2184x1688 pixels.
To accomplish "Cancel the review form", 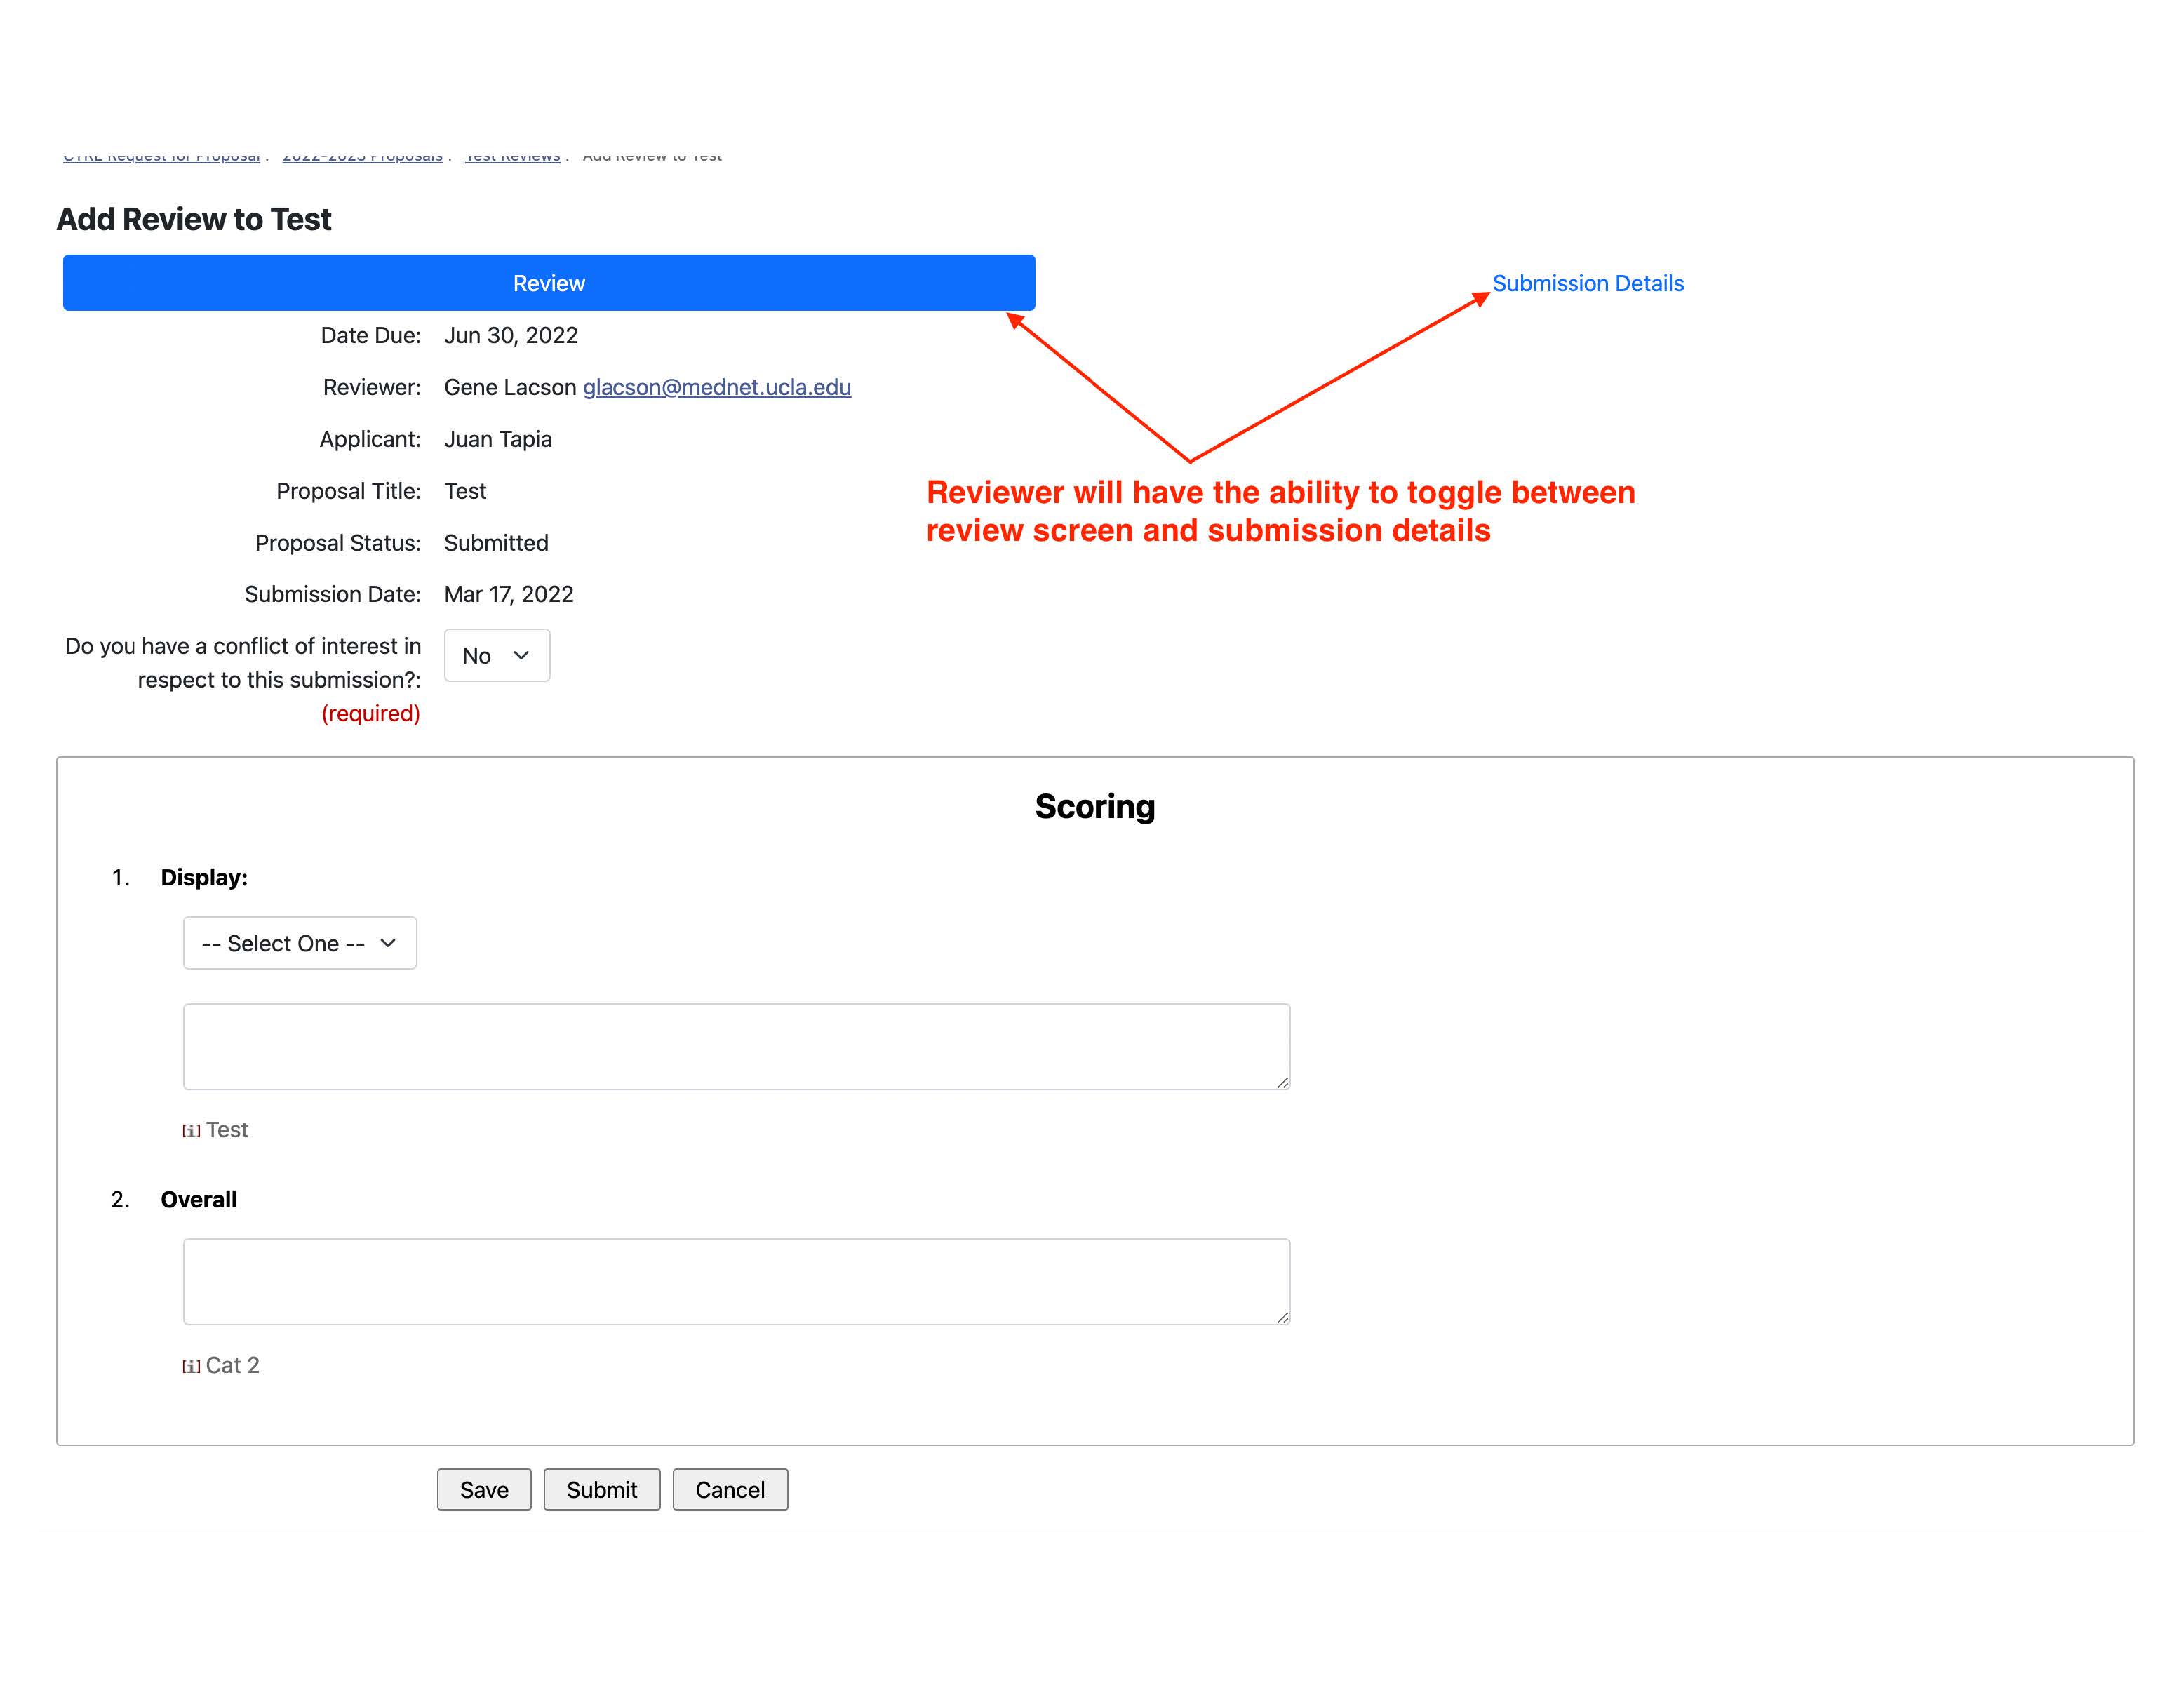I will [730, 1489].
